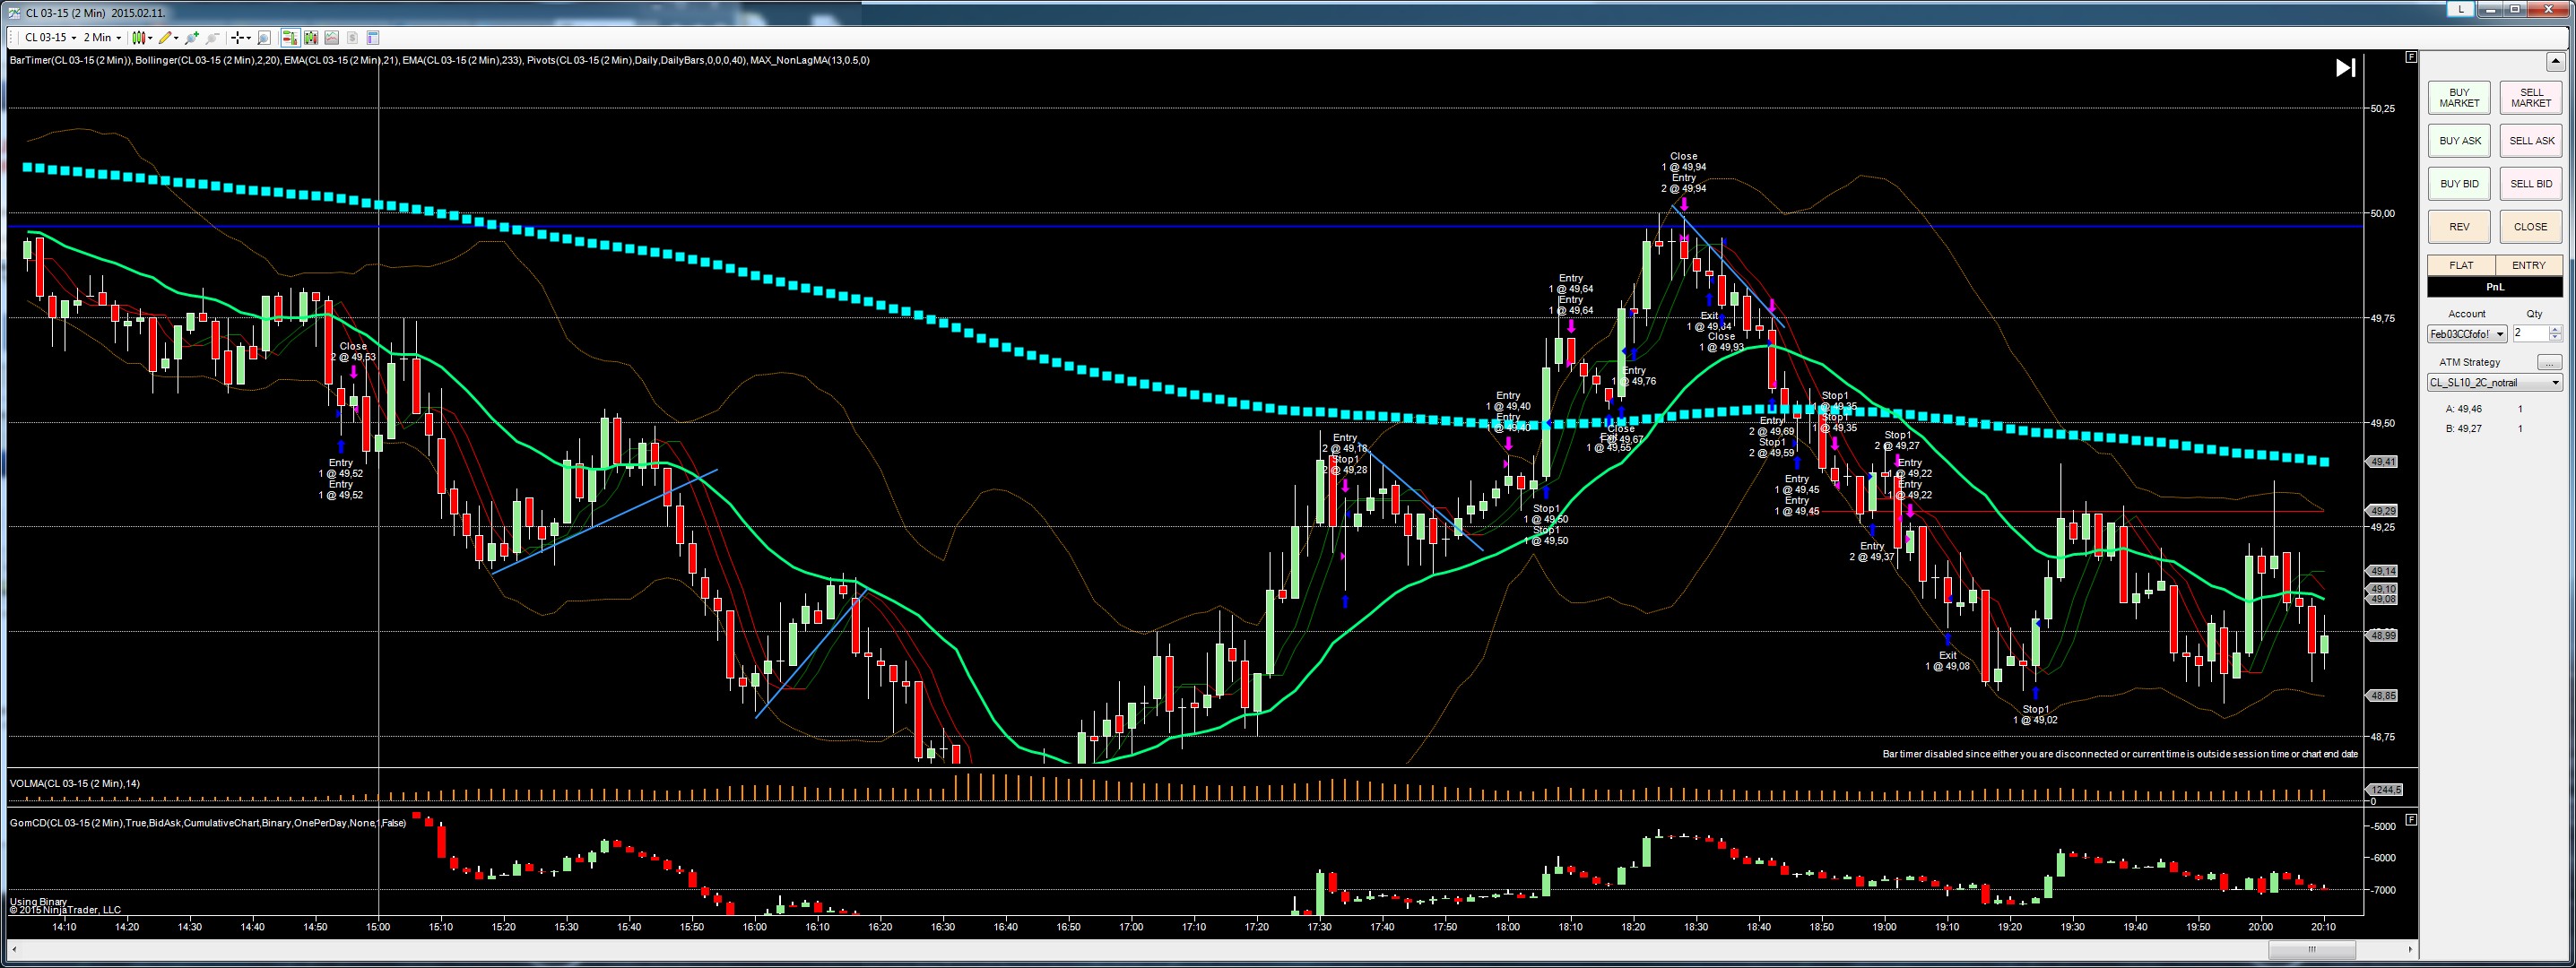Click the Qty input field
The width and height of the screenshot is (2576, 968).
coord(2530,334)
